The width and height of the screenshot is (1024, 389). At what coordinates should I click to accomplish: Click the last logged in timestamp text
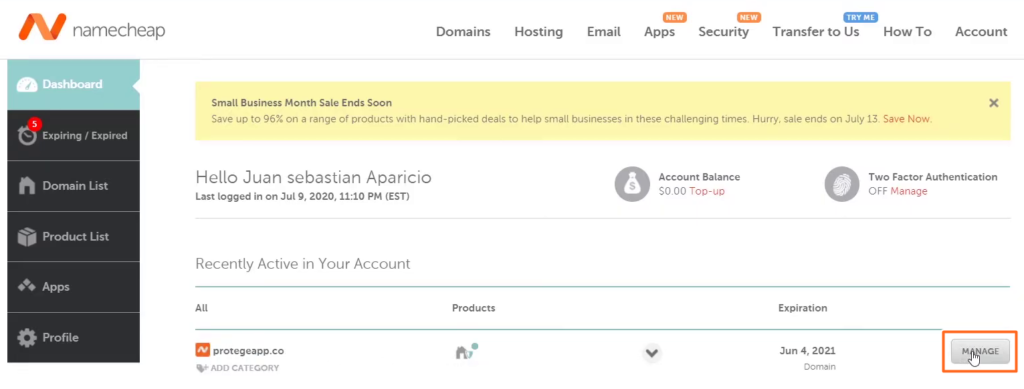pos(302,196)
